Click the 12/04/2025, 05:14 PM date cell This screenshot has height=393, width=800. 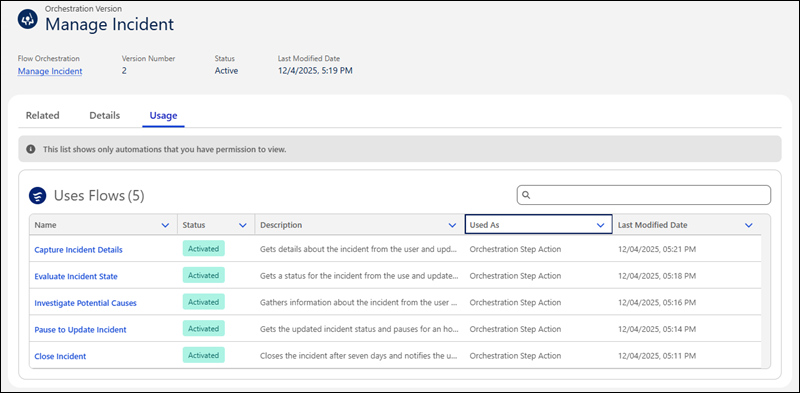pyautogui.click(x=657, y=329)
